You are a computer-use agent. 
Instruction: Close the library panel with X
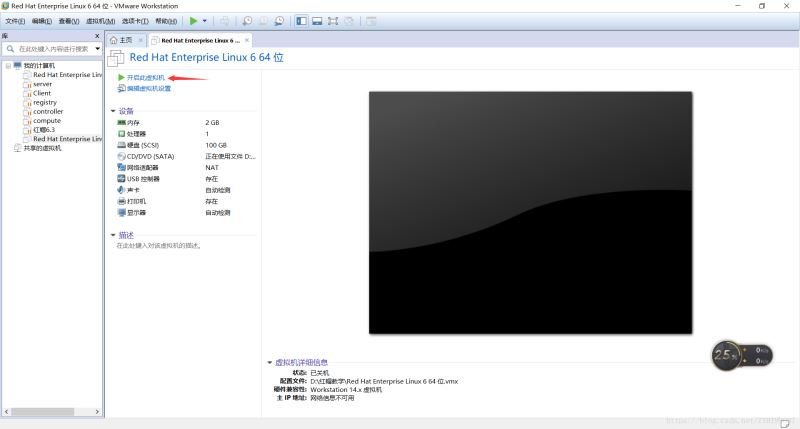pyautogui.click(x=98, y=35)
